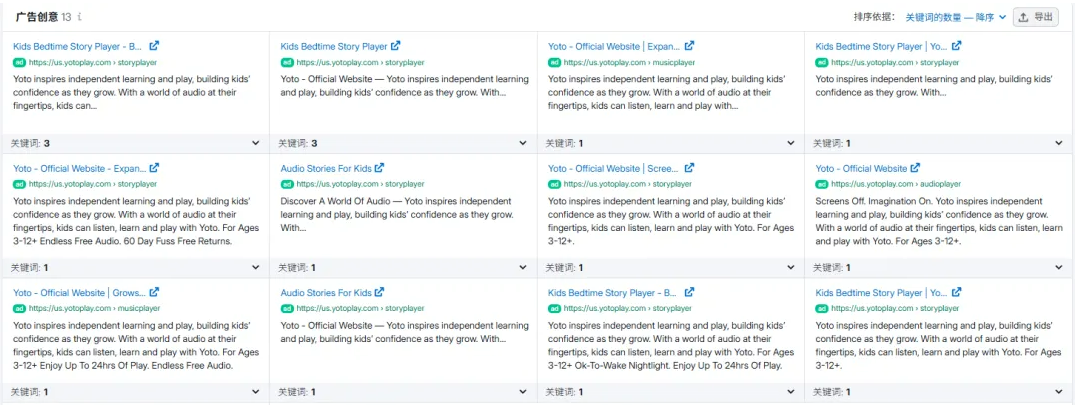Click the 广告创意 13 heading
Image resolution: width=1077 pixels, height=405 pixels.
(43, 16)
